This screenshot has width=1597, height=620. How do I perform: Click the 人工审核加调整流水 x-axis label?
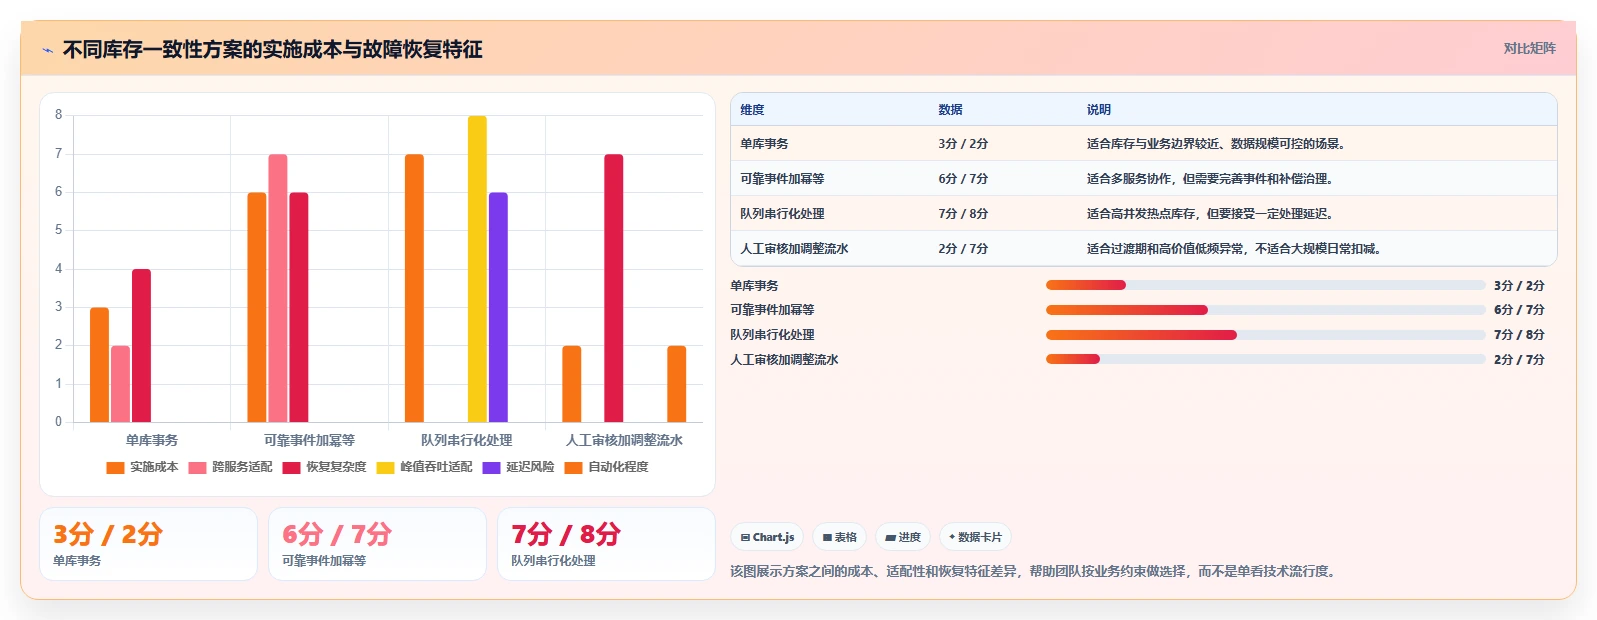click(x=624, y=440)
